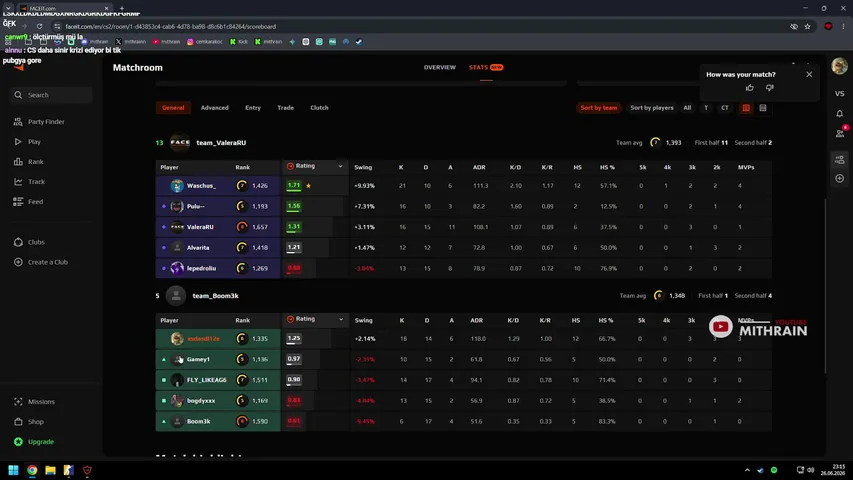Select the Clutch stats tab
Image resolution: width=853 pixels, height=480 pixels.
point(319,108)
